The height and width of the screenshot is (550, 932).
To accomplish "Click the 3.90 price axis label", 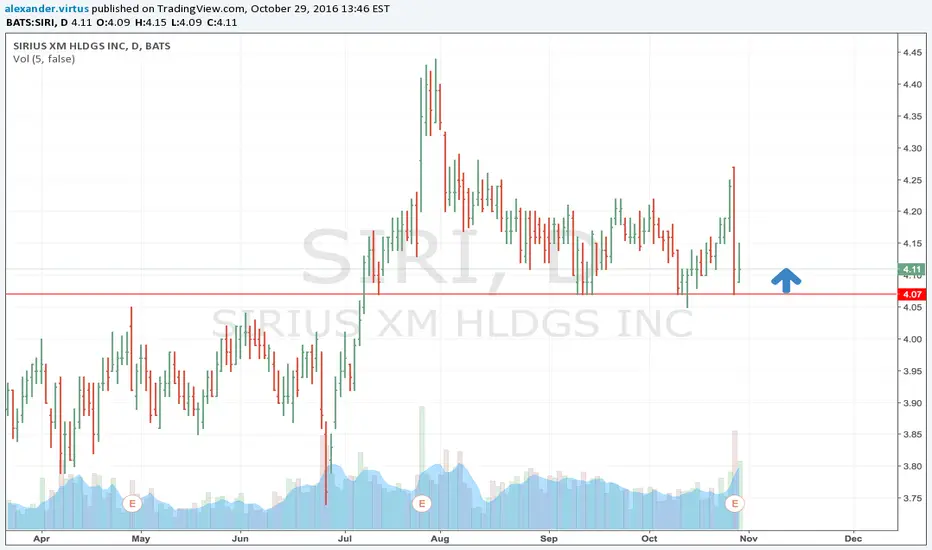I will coord(912,403).
